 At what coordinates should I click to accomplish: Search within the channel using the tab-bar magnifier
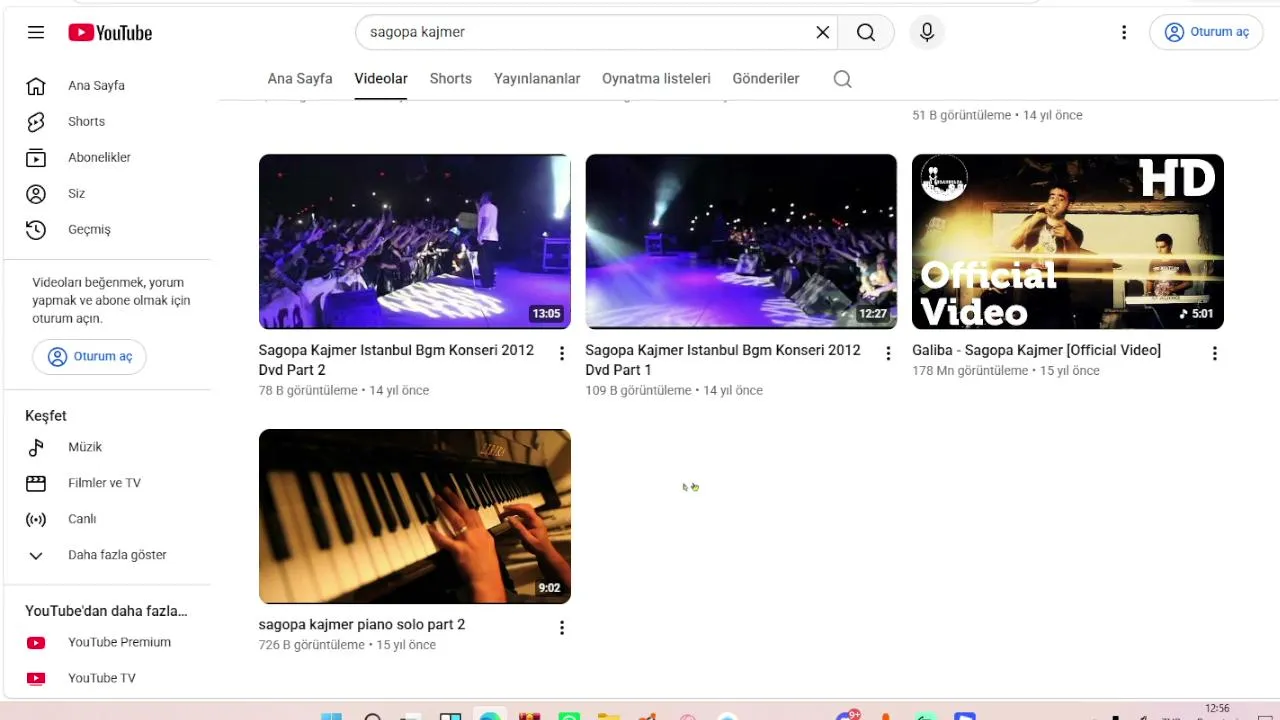click(x=843, y=79)
